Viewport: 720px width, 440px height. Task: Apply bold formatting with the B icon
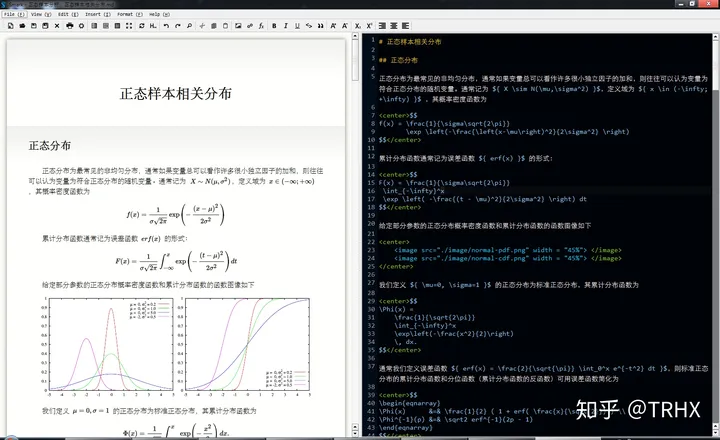pos(274,26)
